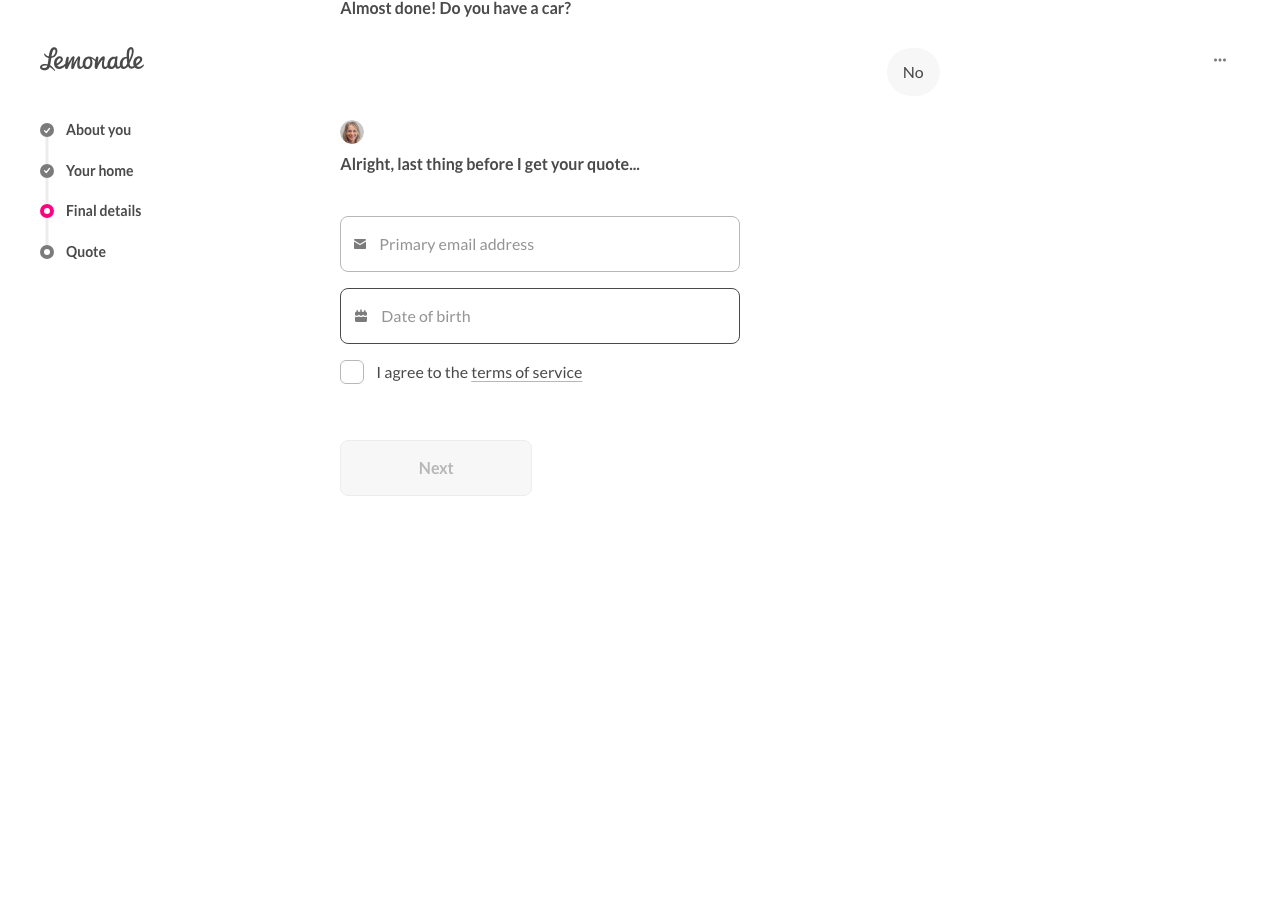Open the terms of service link
Viewport: 1280px width, 900px height.
pyautogui.click(x=526, y=372)
